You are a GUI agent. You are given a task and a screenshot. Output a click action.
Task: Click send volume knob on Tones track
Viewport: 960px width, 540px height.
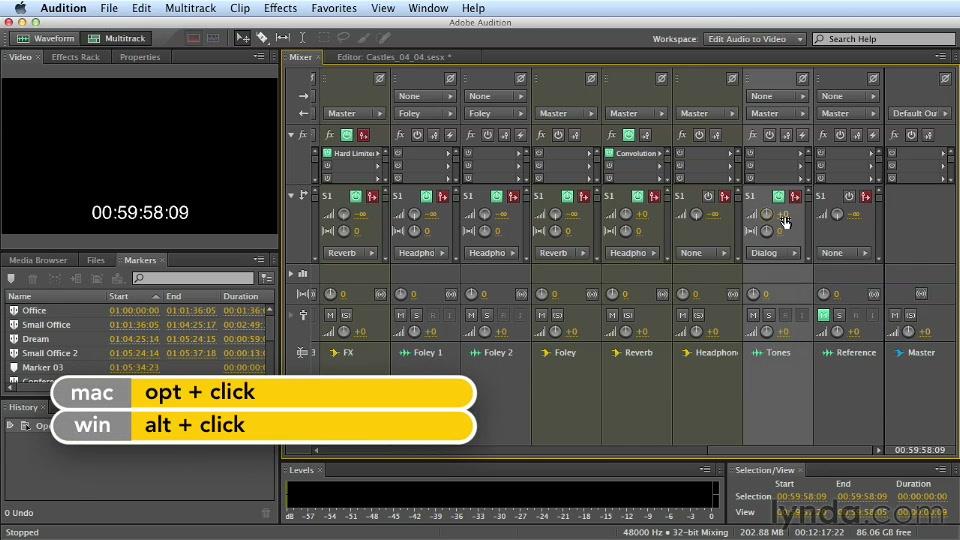[x=767, y=214]
